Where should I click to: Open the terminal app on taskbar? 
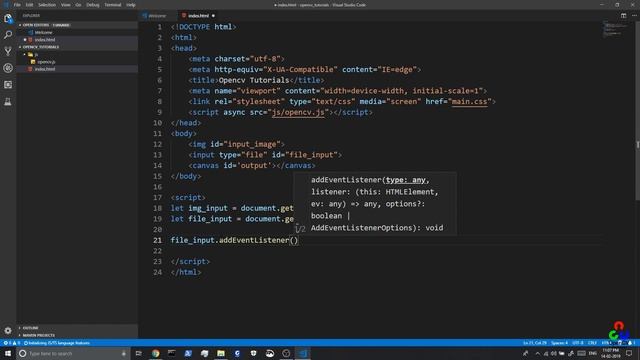point(172,353)
